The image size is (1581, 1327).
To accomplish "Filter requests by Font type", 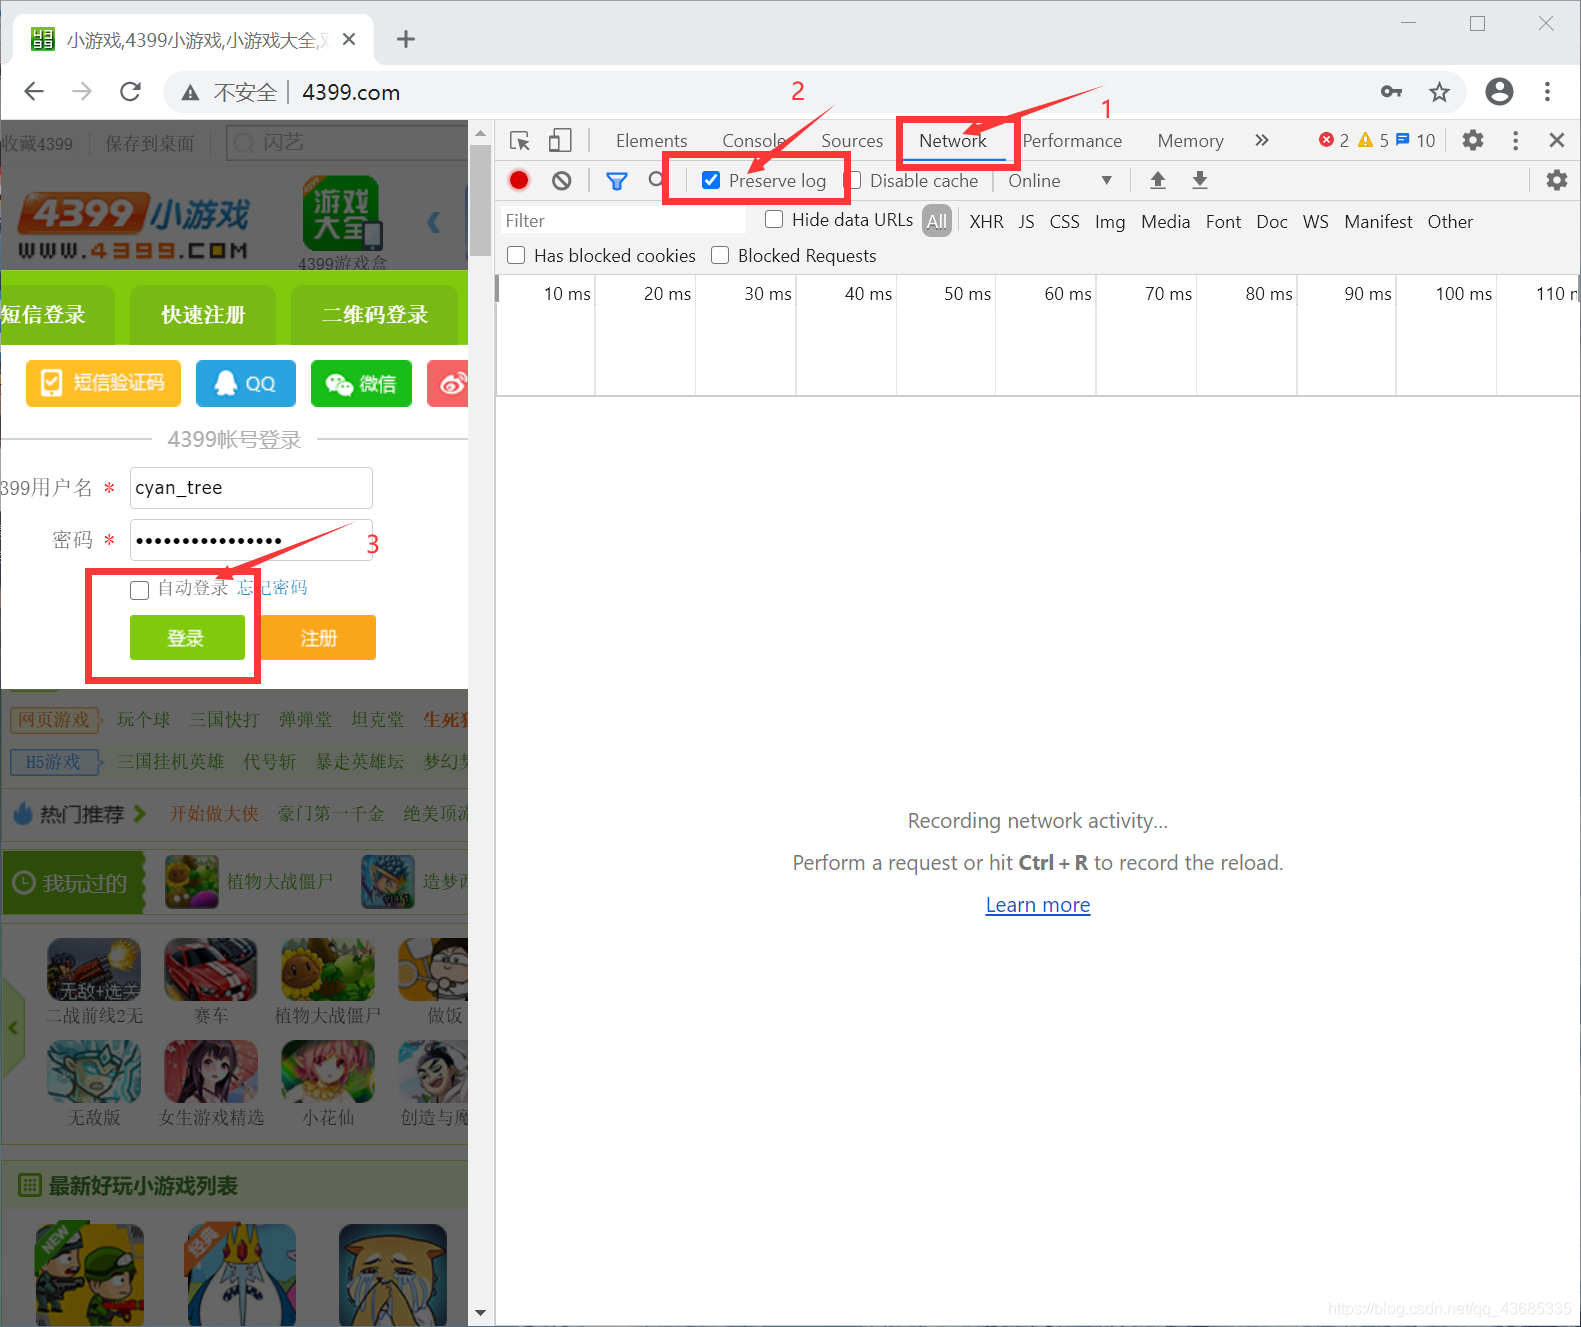I will coord(1223,222).
